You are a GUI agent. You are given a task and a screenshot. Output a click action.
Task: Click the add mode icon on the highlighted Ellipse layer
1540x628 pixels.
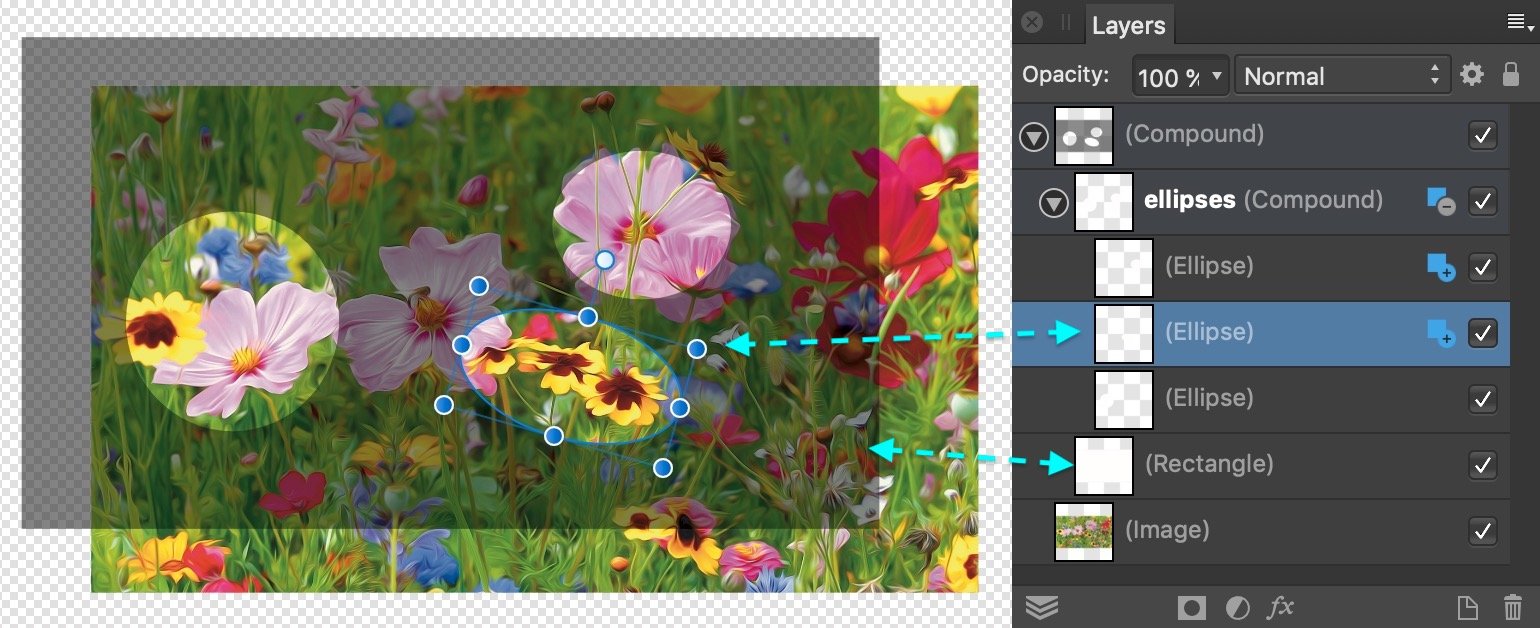[1441, 334]
